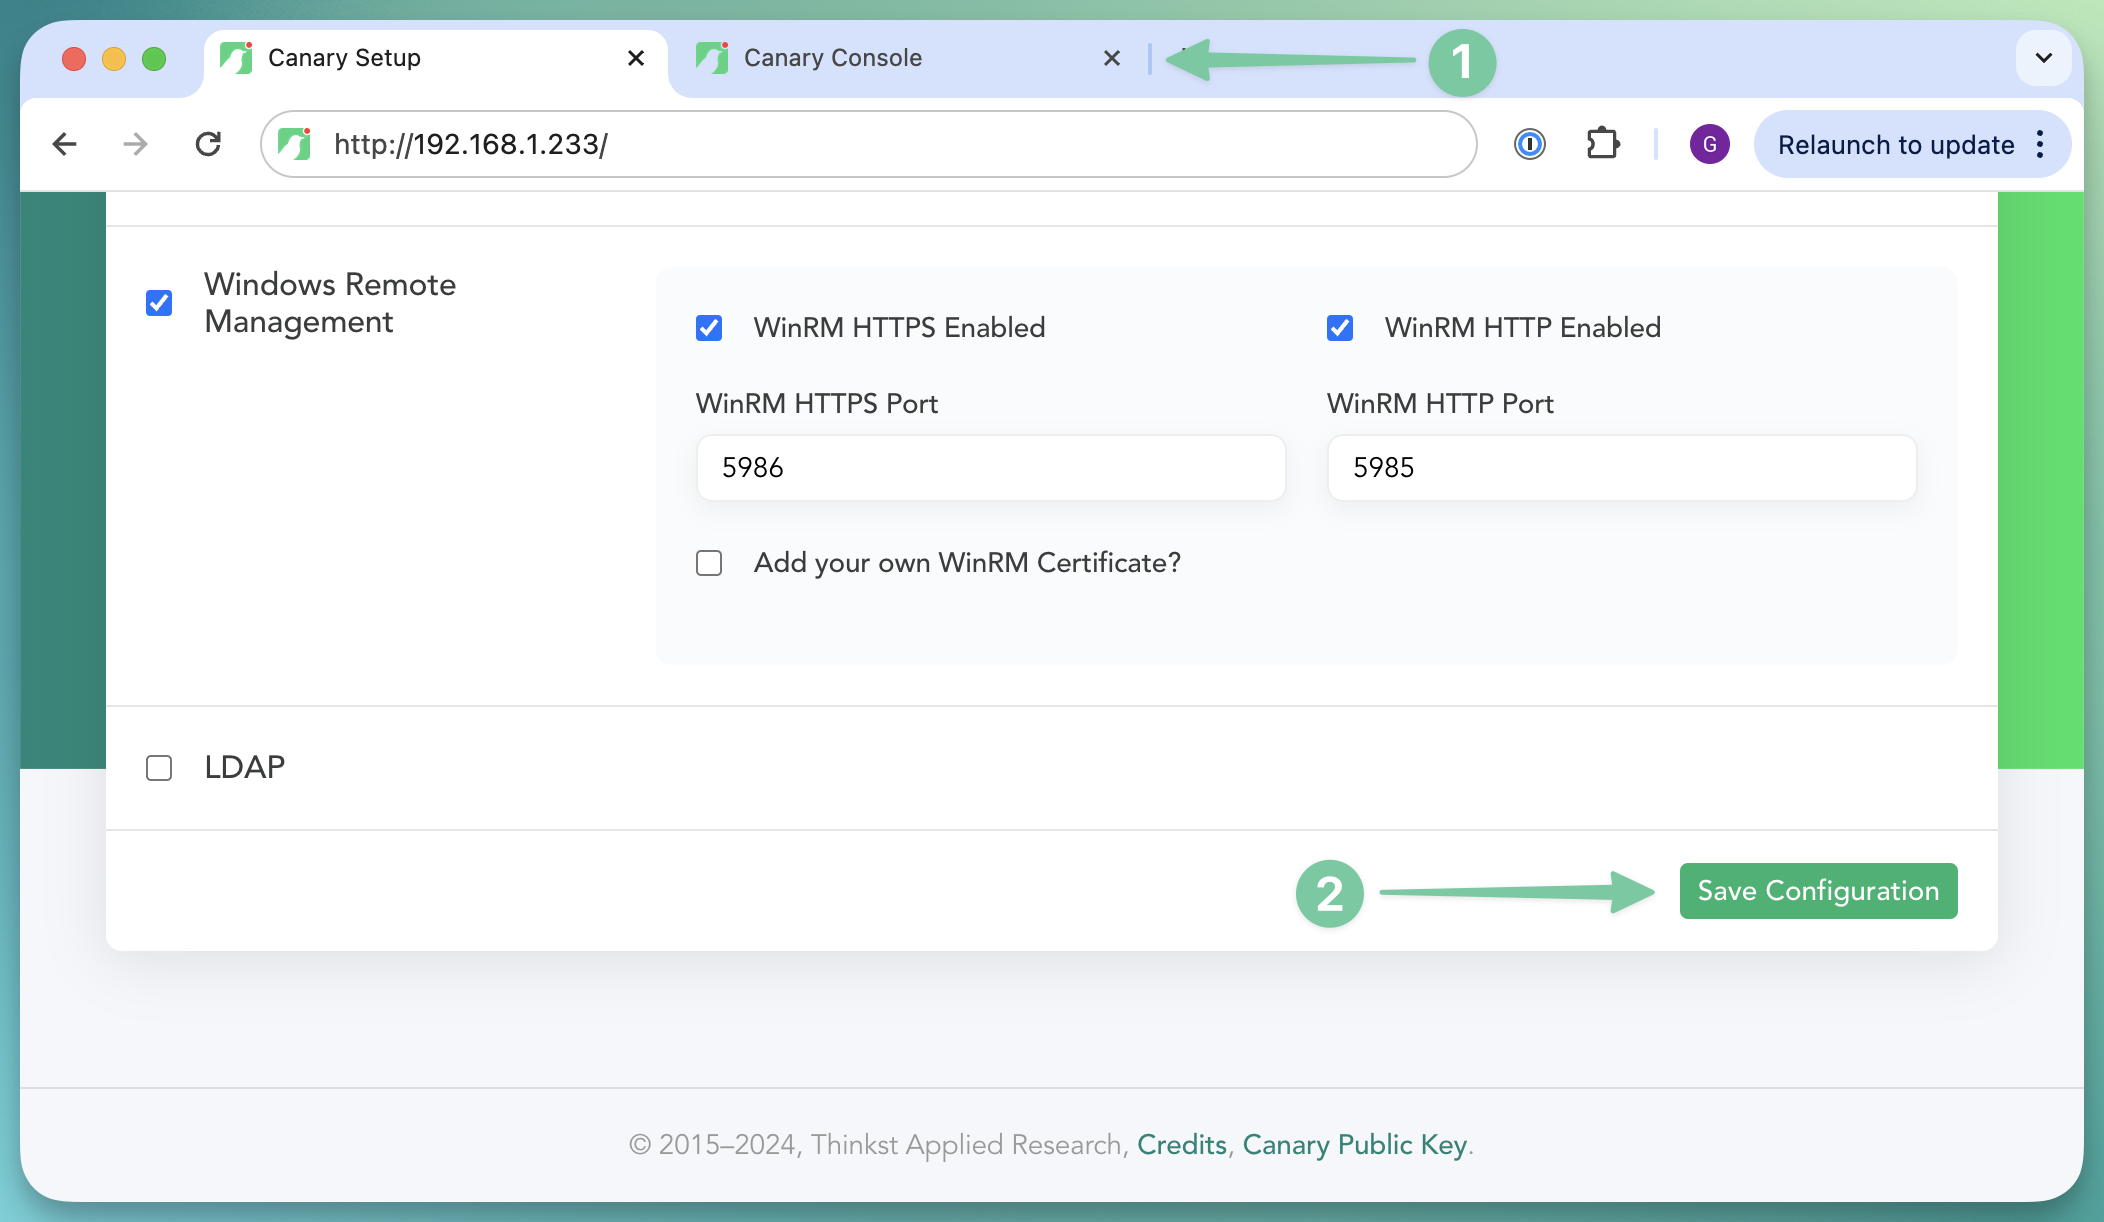Enable the LDAP checkbox
Image resolution: width=2104 pixels, height=1222 pixels.
coord(158,767)
